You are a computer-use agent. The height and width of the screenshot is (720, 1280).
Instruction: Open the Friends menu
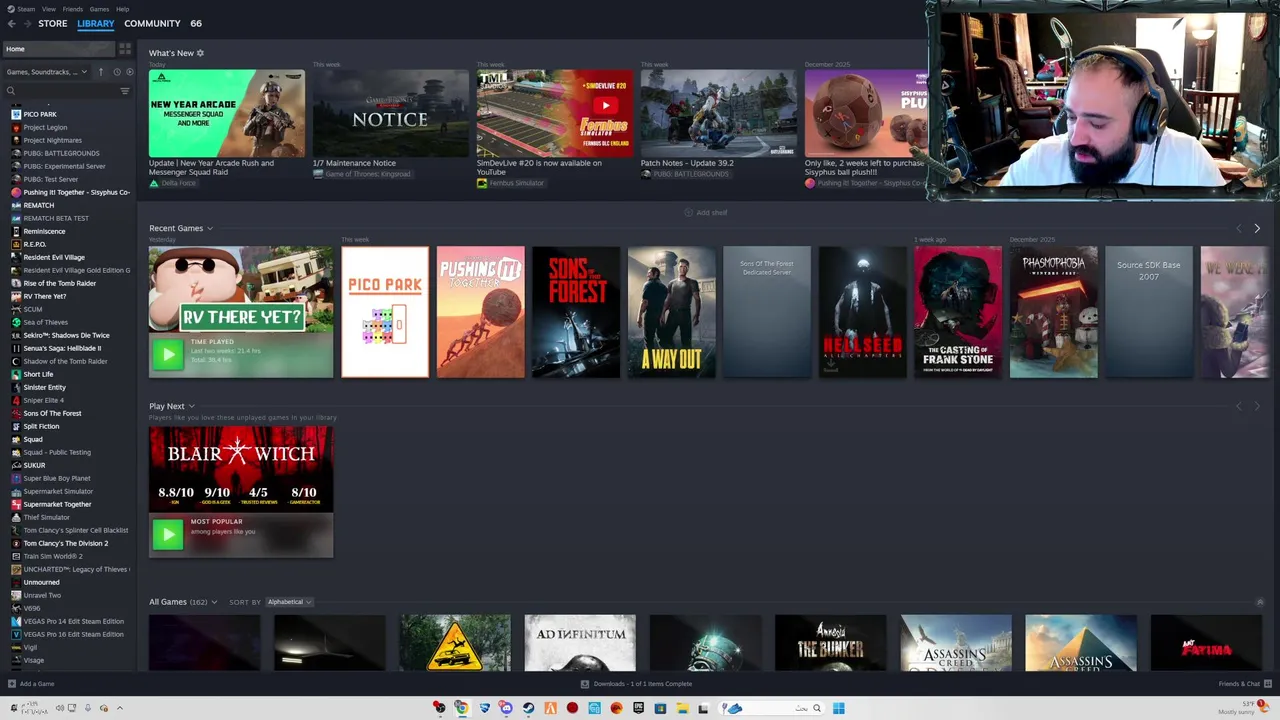73,9
